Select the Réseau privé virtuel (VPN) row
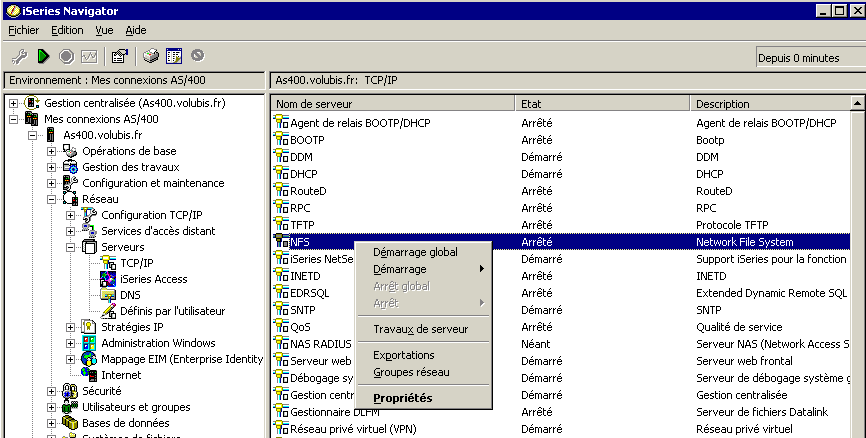The image size is (866, 438). (561, 429)
